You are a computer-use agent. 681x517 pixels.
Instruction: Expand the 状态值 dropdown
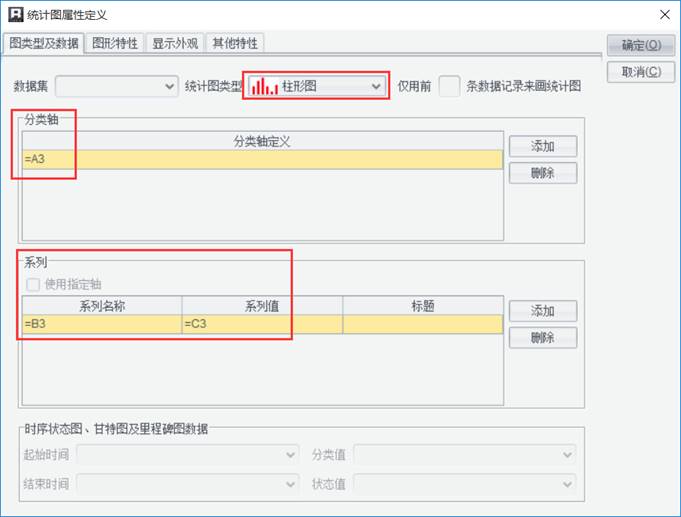point(465,484)
